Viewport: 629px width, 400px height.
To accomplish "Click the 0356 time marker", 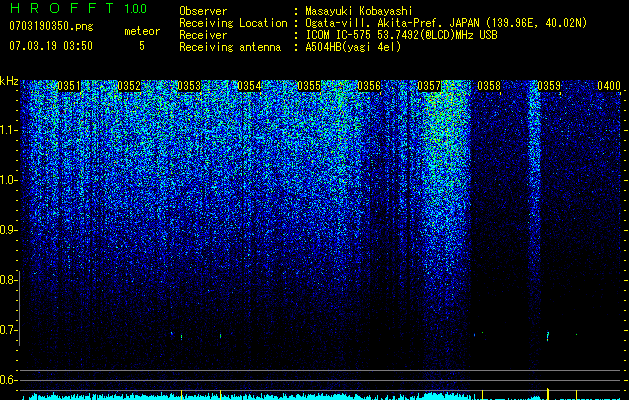I will tap(369, 86).
